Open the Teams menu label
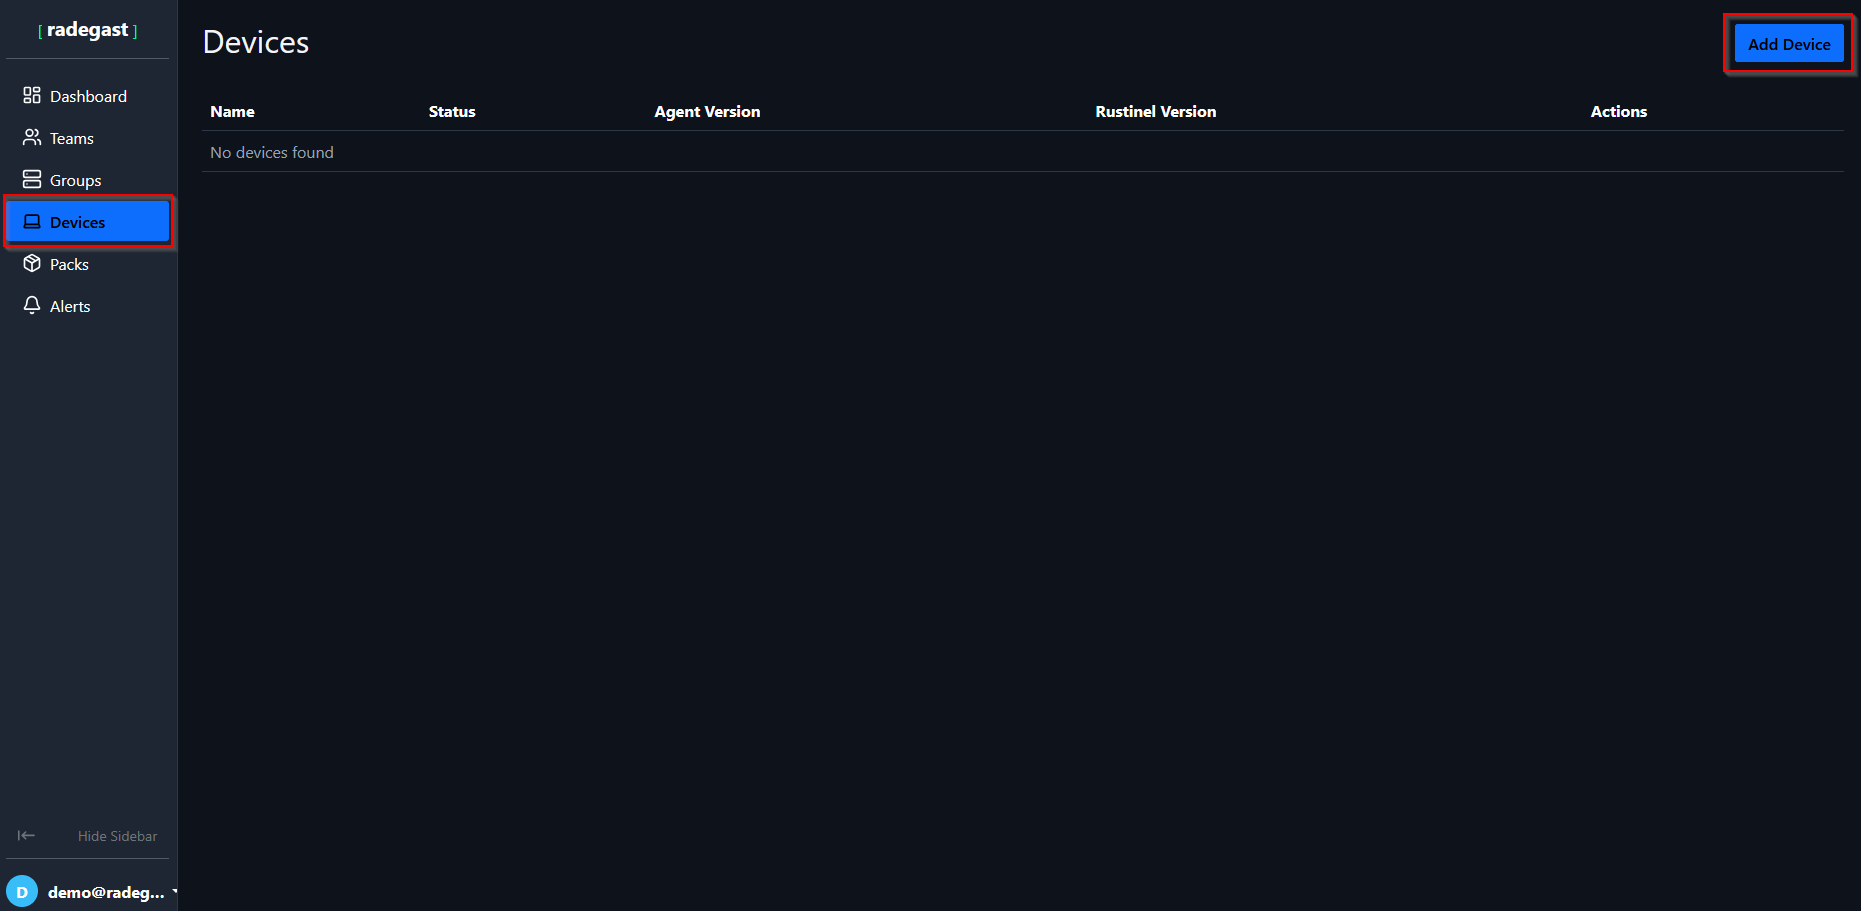 tap(72, 138)
